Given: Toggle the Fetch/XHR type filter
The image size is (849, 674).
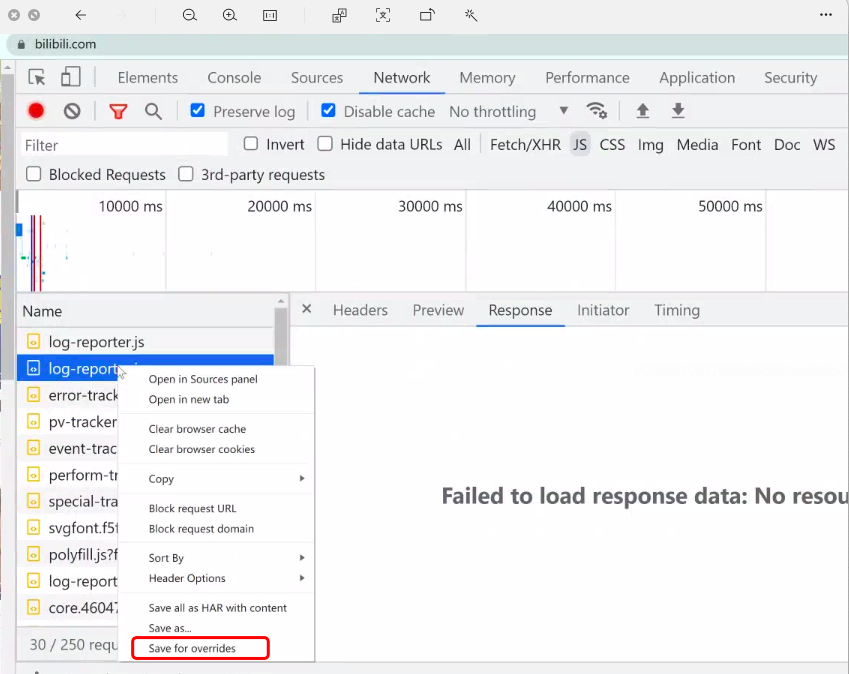Looking at the screenshot, I should tap(525, 145).
